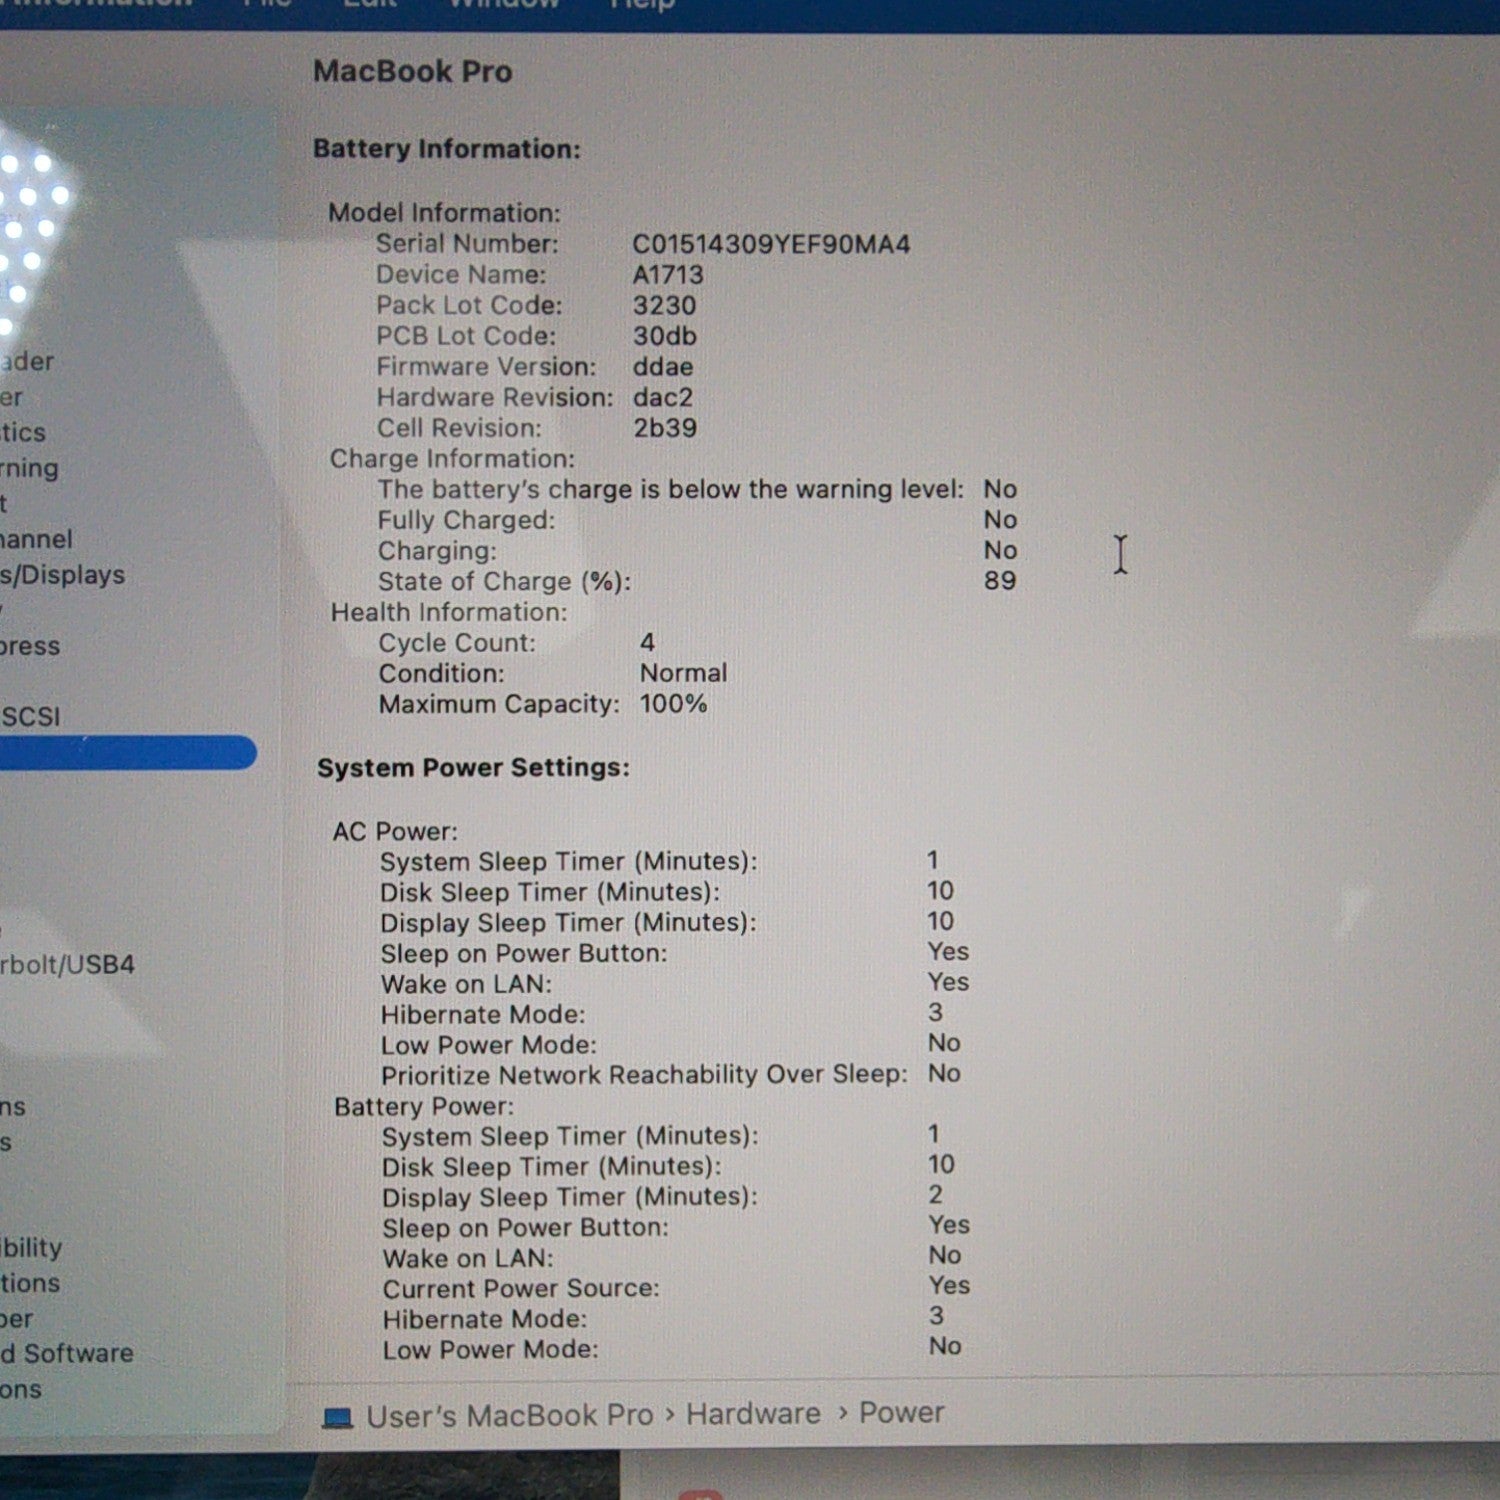Click the MacBook Pro heading
1500x1500 pixels.
(412, 71)
